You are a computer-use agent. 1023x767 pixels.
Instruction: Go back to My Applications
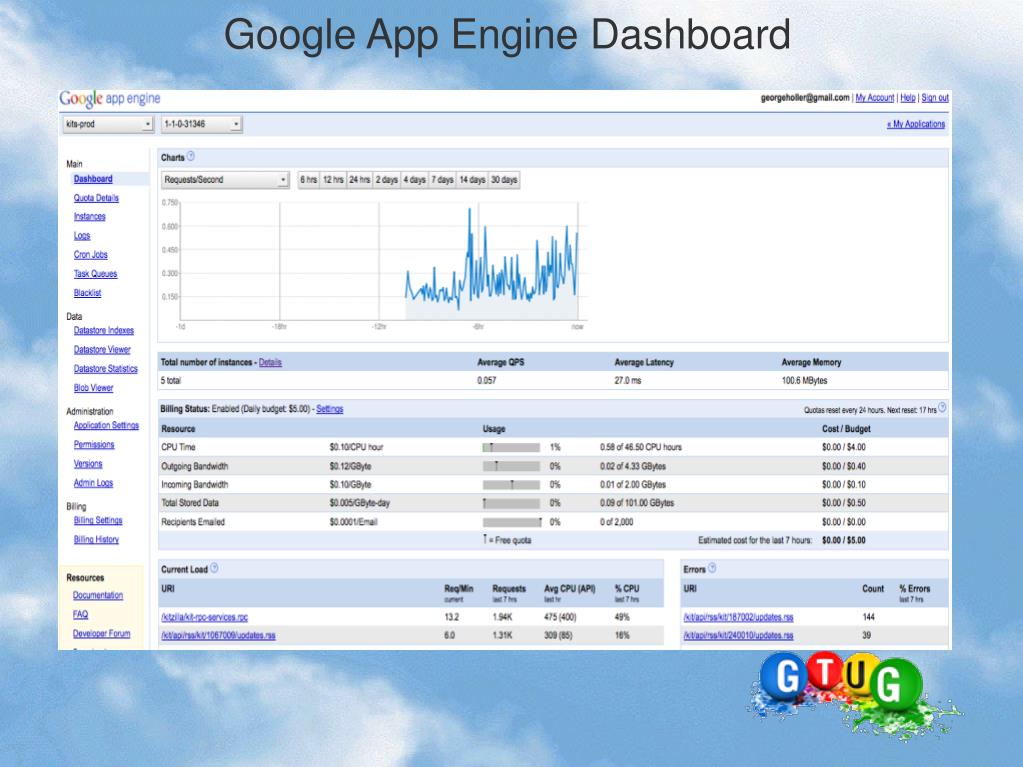pyautogui.click(x=915, y=124)
